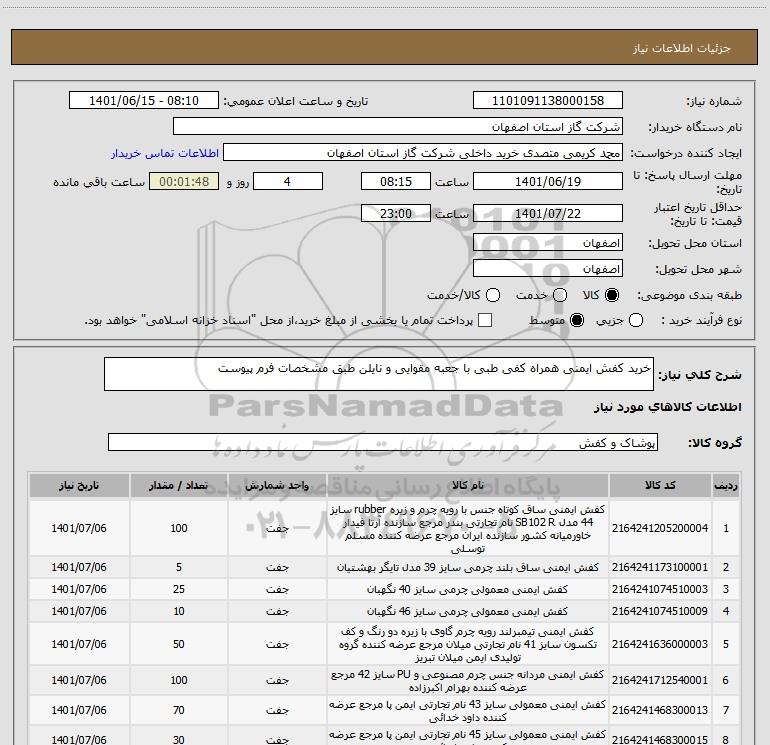Click product code 2164241173100001
Image resolution: width=770 pixels, height=745 pixels.
660,567
